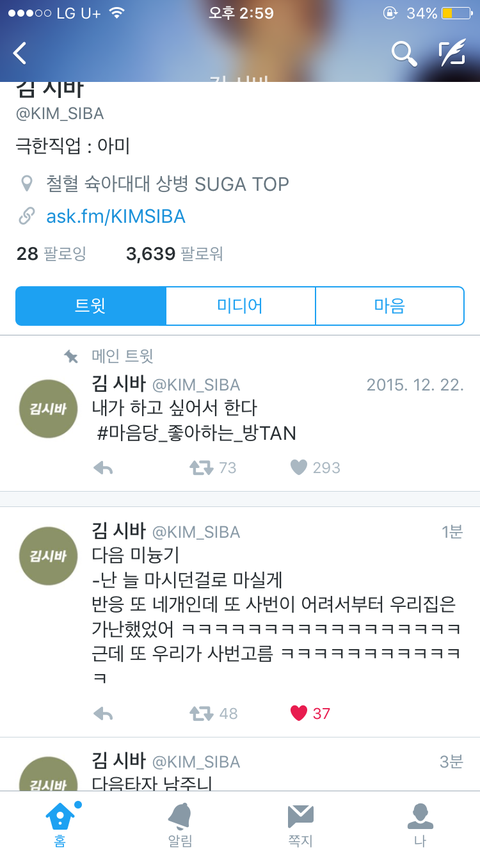The image size is (480, 854).
Task: Switch to the 마음 tab
Action: [x=390, y=306]
